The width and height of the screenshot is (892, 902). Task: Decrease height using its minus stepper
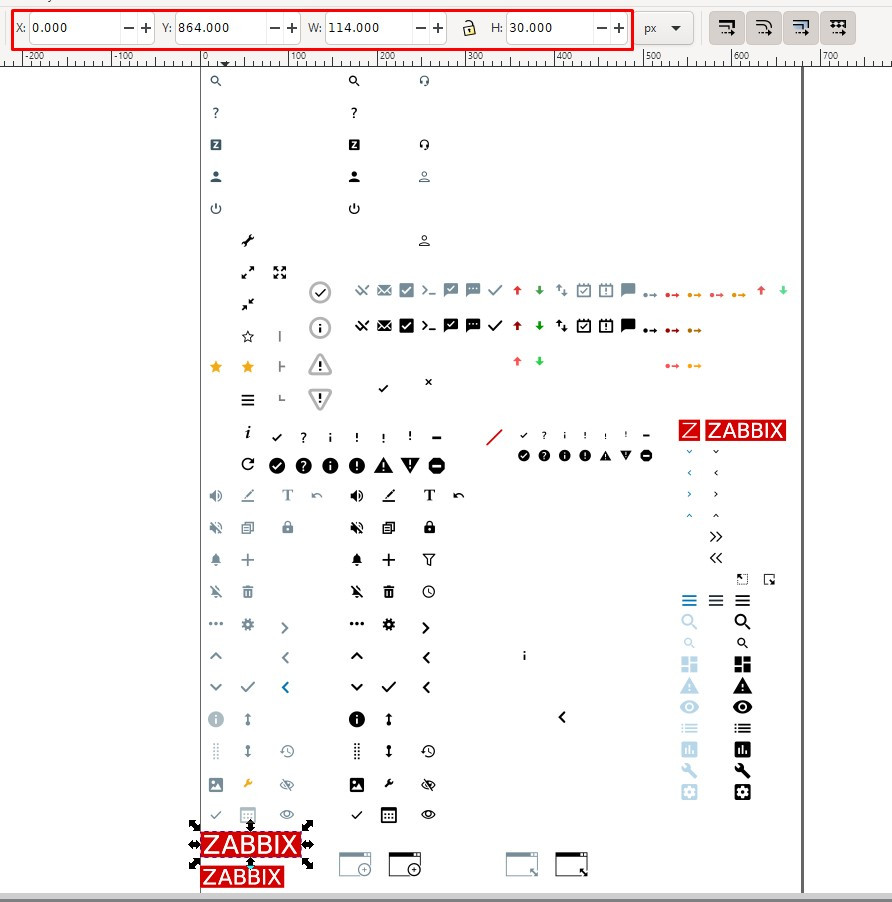(601, 28)
